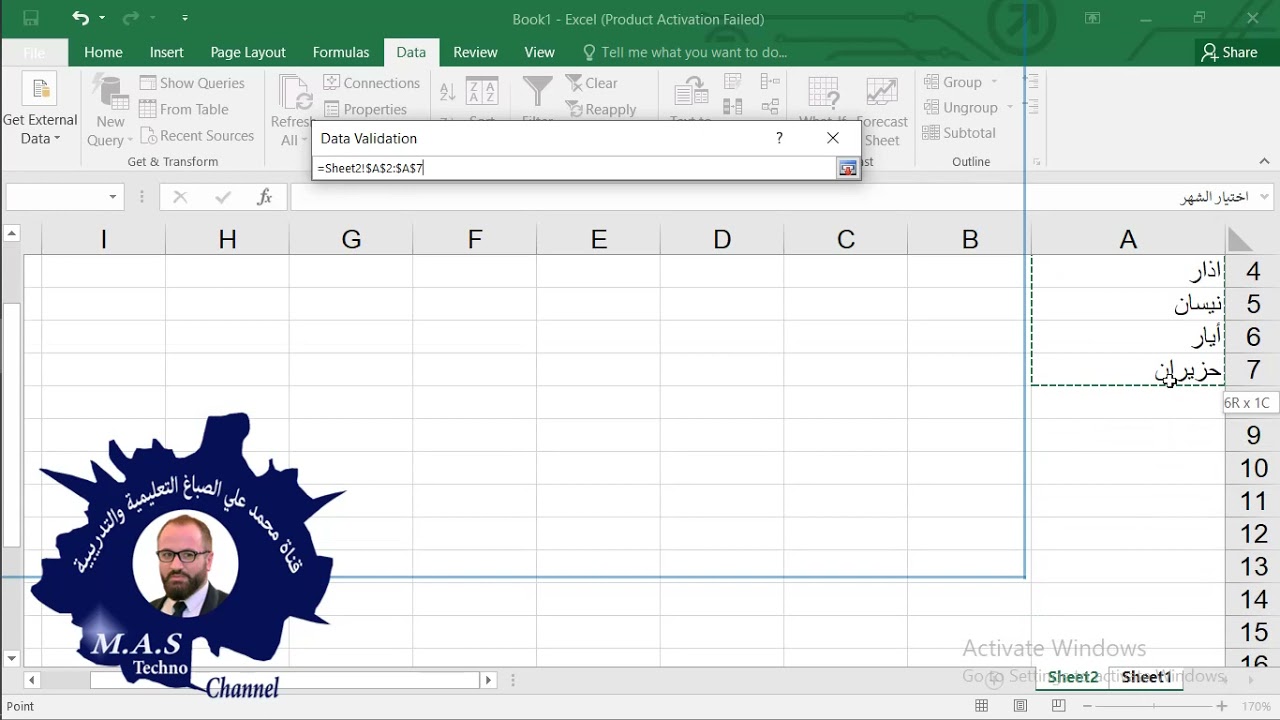Image resolution: width=1280 pixels, height=720 pixels.
Task: Go to the Formulas tab
Action: pyautogui.click(x=341, y=52)
